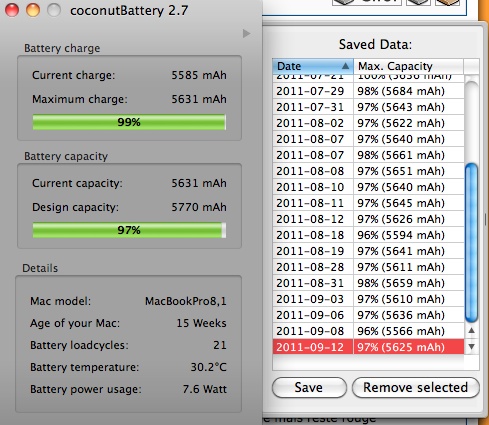Image resolution: width=489 pixels, height=425 pixels.
Task: Click the Saved Data heading
Action: coord(375,44)
